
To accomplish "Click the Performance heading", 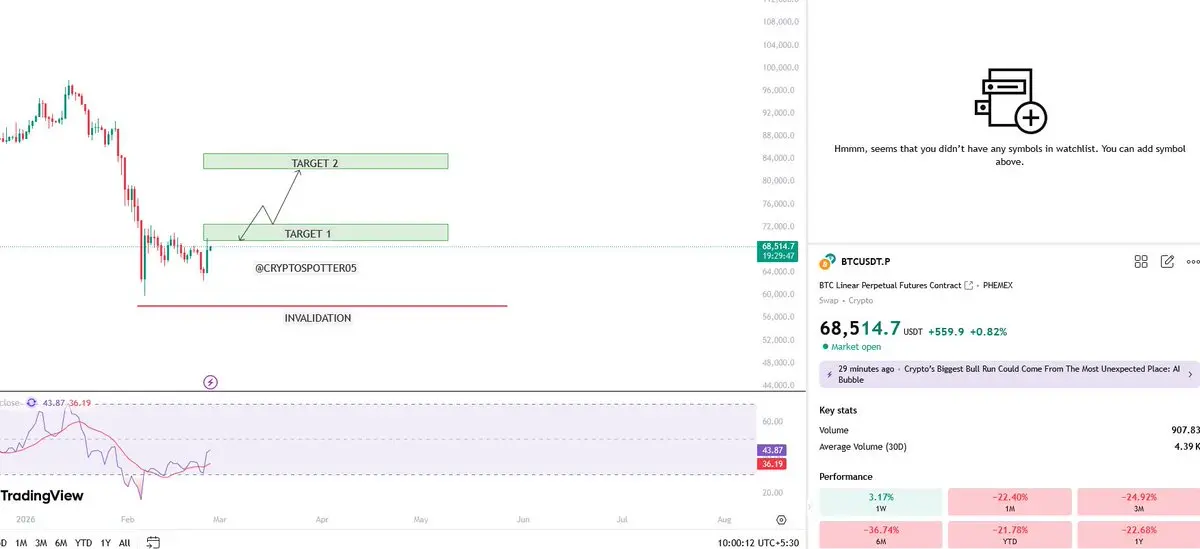I will point(846,477).
